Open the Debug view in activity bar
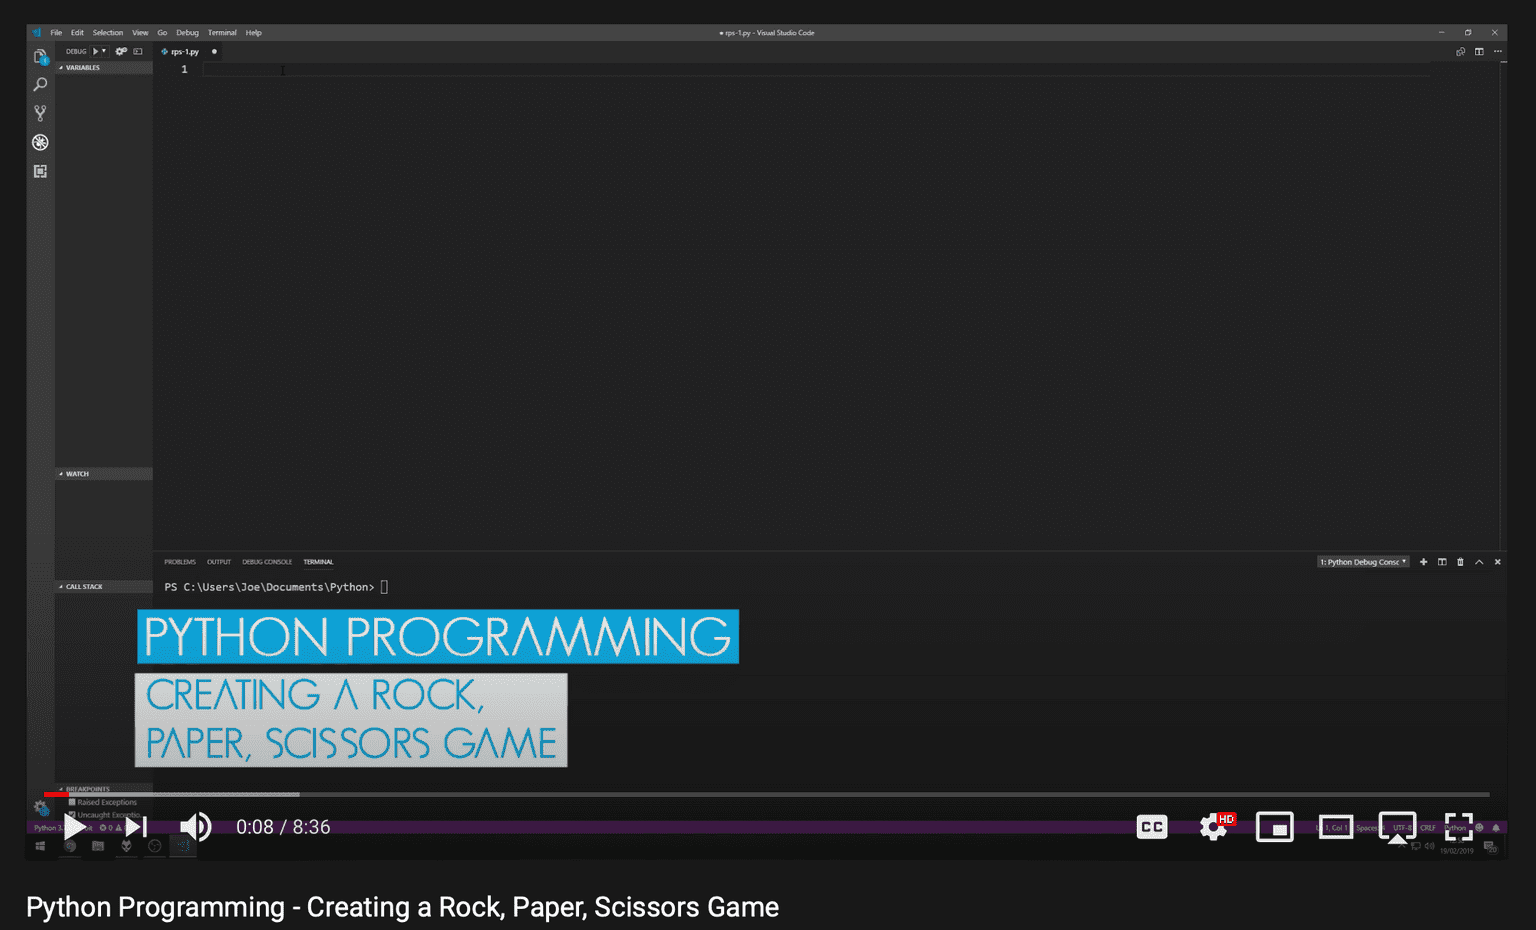 pyautogui.click(x=40, y=142)
